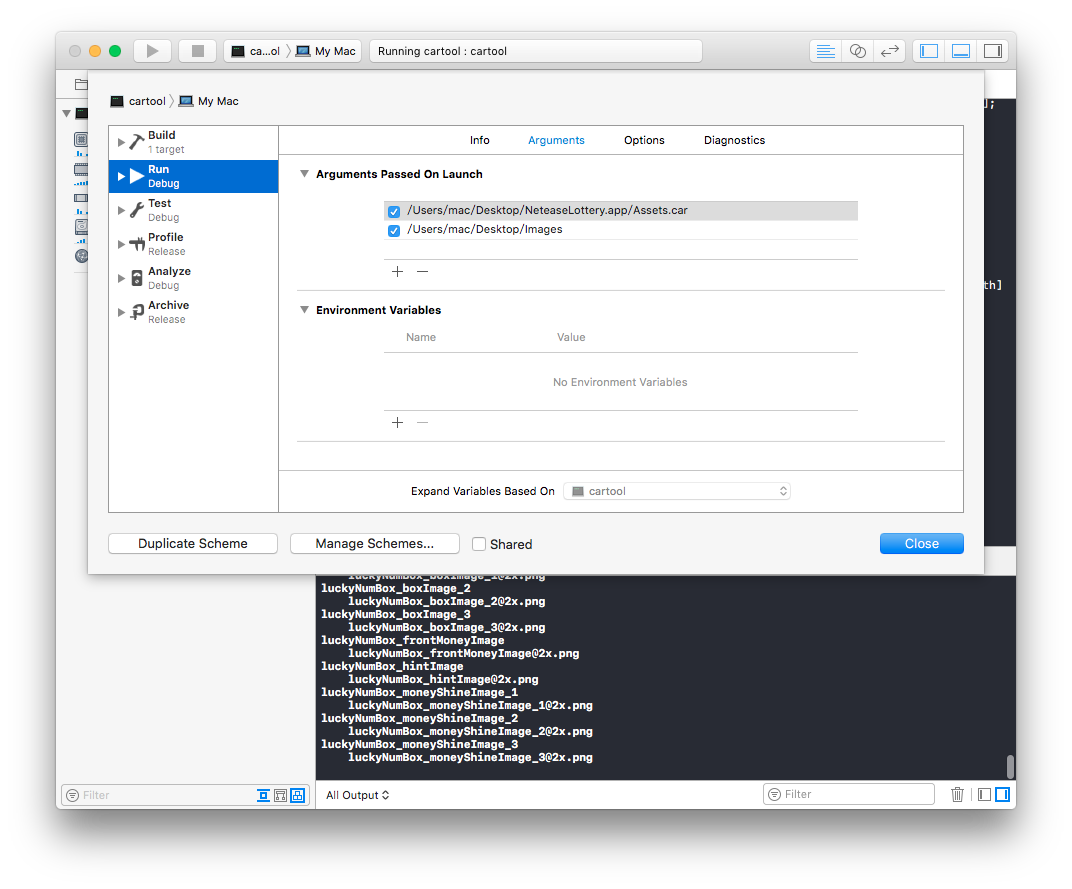Collapse cartool process in debug navigator
This screenshot has height=889, width=1072.
[66, 114]
